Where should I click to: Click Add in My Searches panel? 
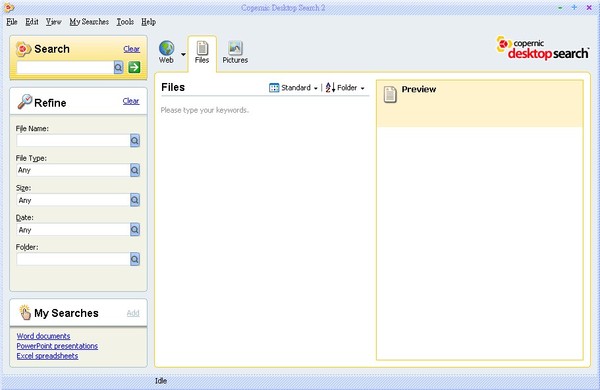[133, 313]
